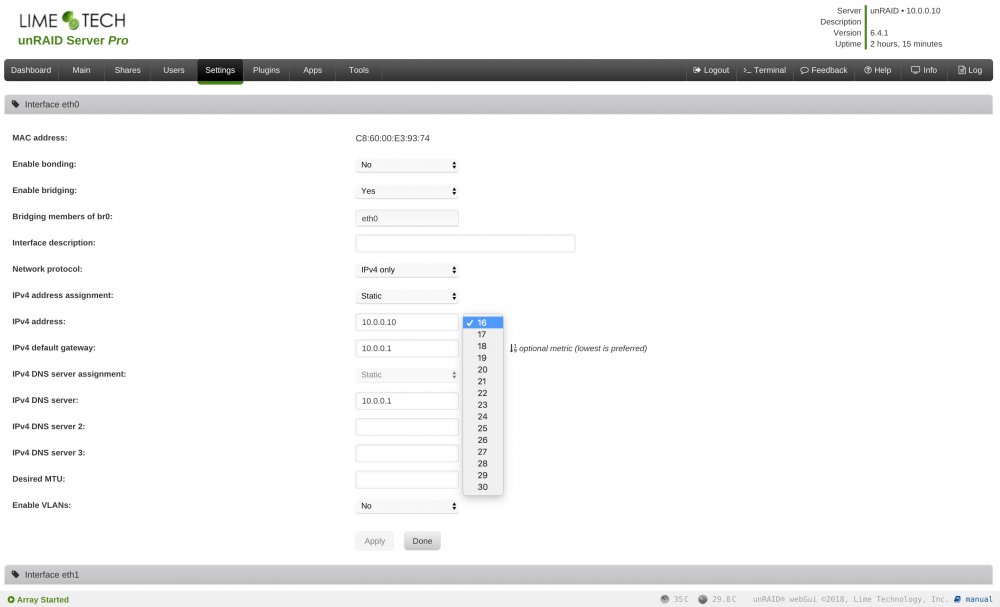Open the manual book icon link
The height and width of the screenshot is (607, 1000).
point(957,599)
